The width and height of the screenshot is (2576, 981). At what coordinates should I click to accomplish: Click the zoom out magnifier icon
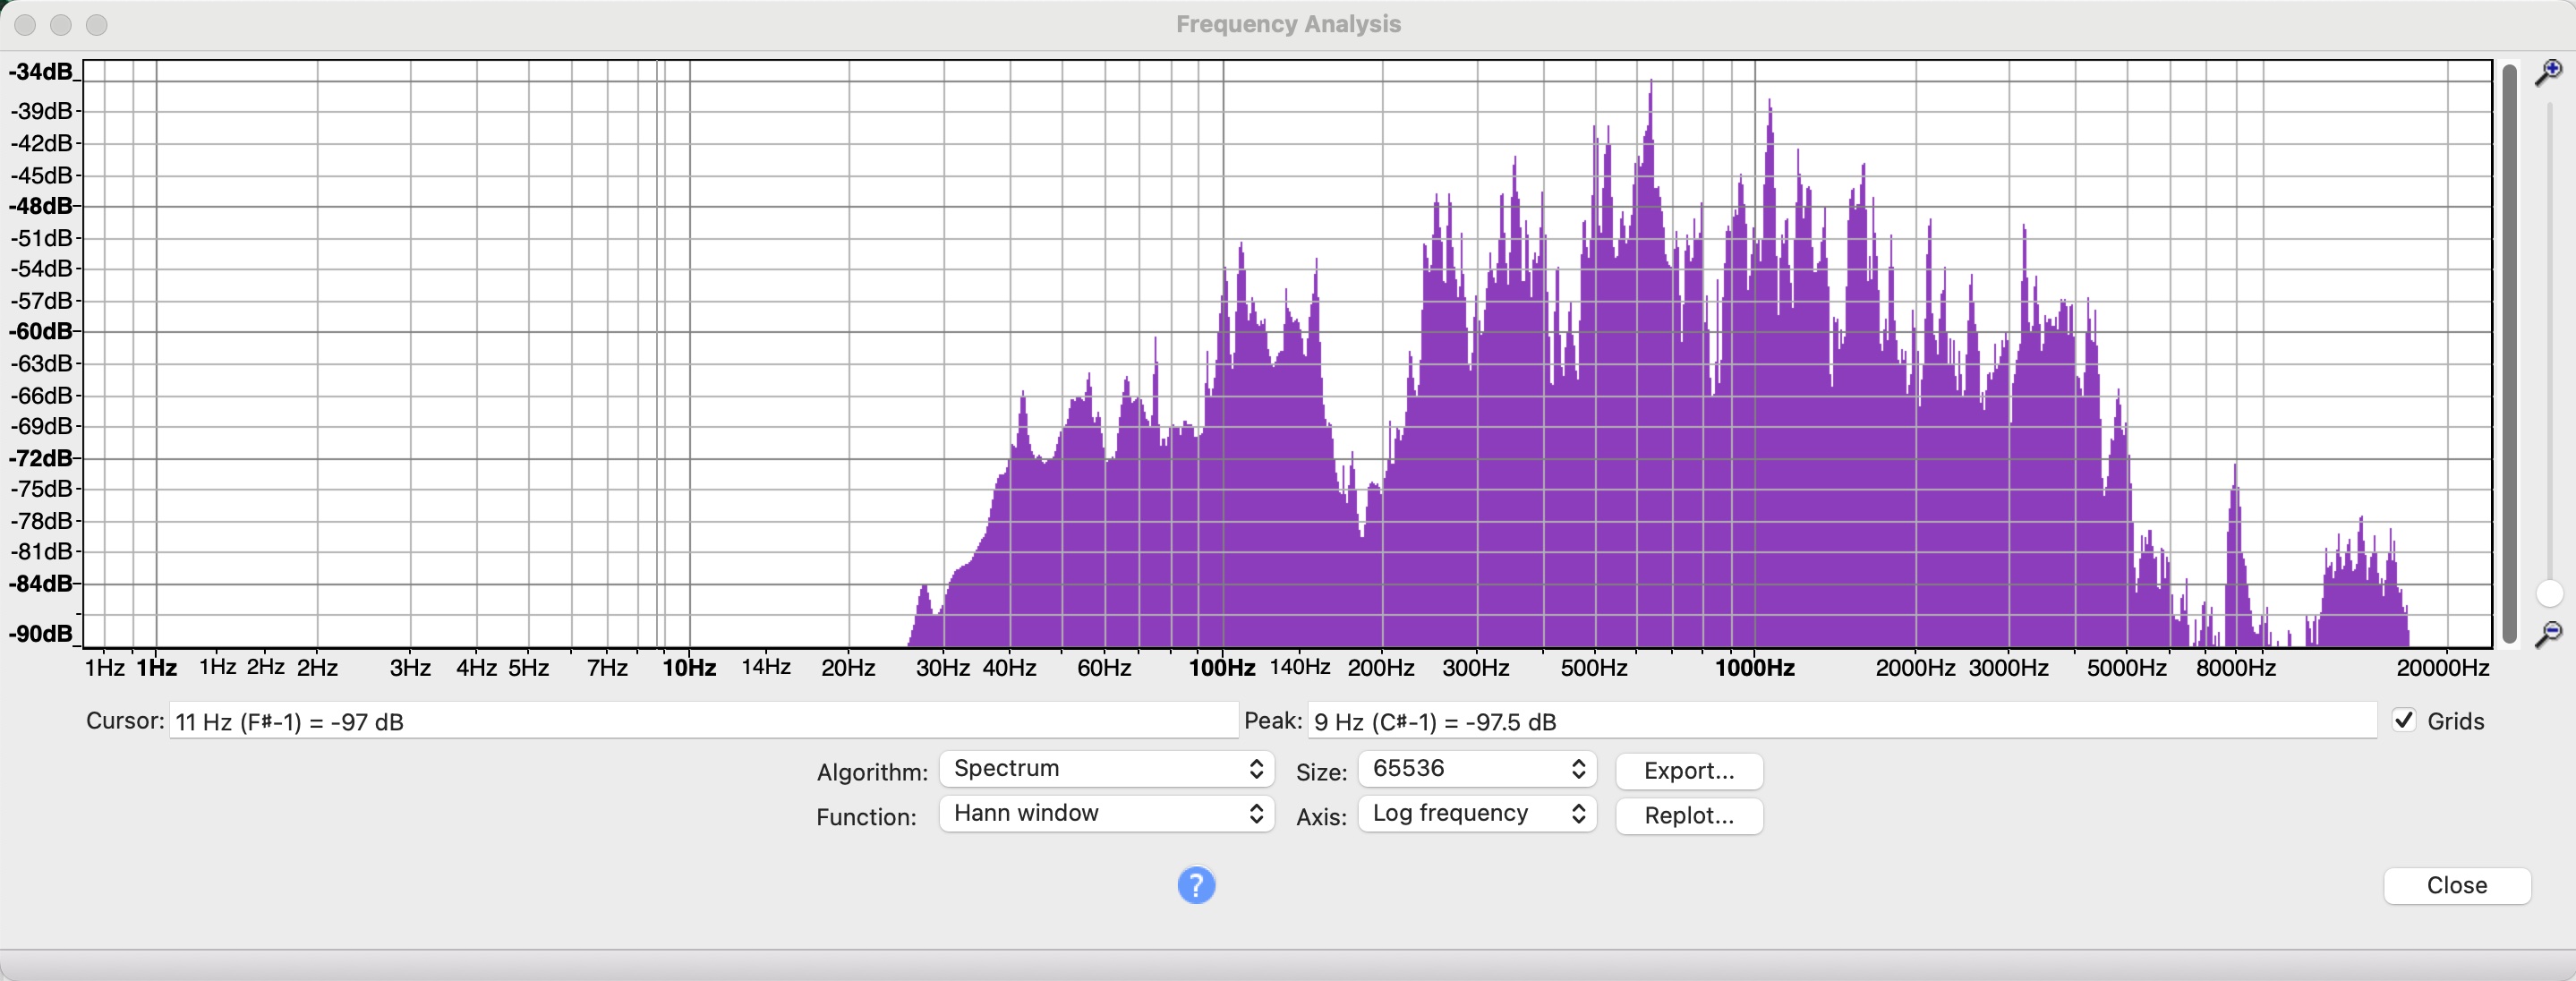2549,633
